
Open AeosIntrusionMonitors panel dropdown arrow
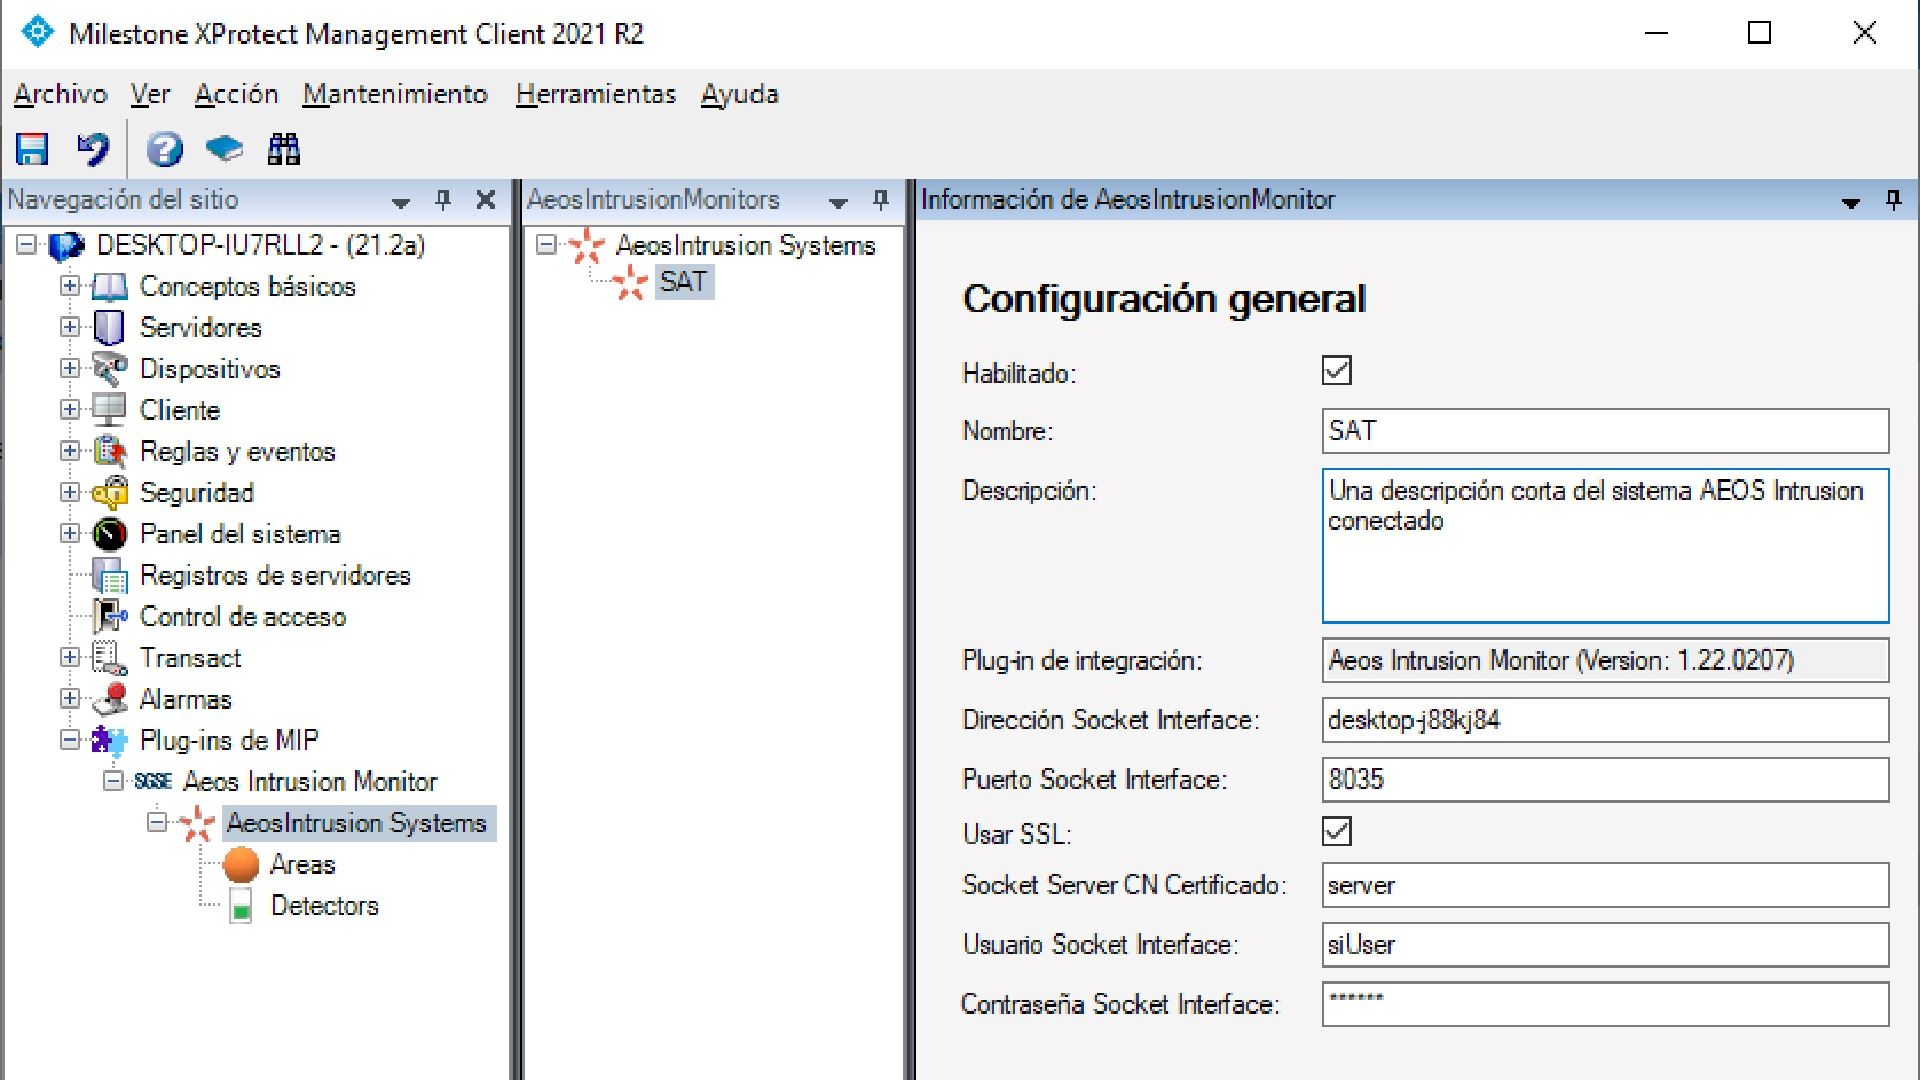[838, 202]
